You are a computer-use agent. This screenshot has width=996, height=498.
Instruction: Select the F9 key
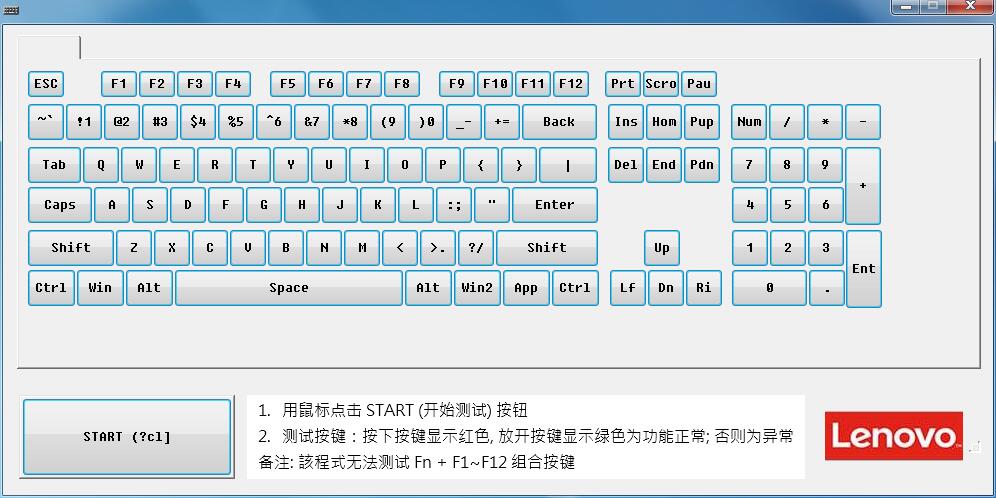click(457, 84)
